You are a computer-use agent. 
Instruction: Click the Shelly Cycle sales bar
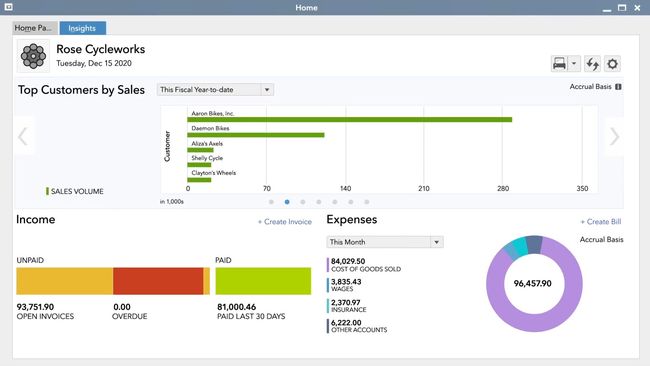click(x=199, y=165)
